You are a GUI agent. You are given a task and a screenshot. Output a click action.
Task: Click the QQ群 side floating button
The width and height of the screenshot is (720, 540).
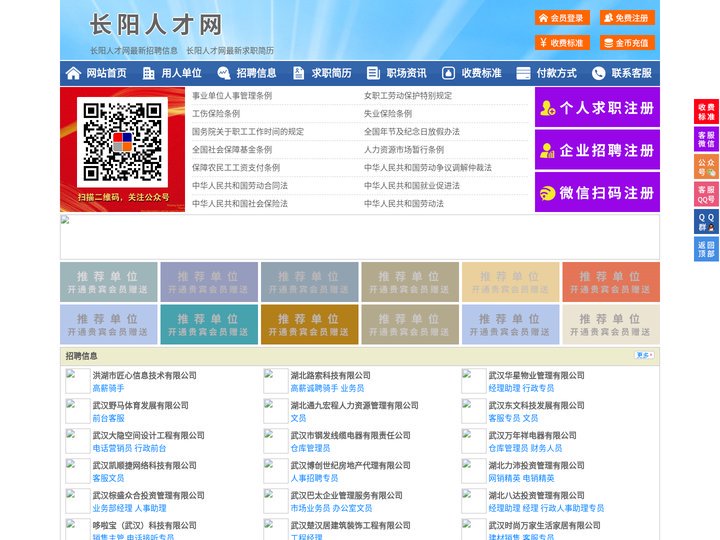(706, 222)
